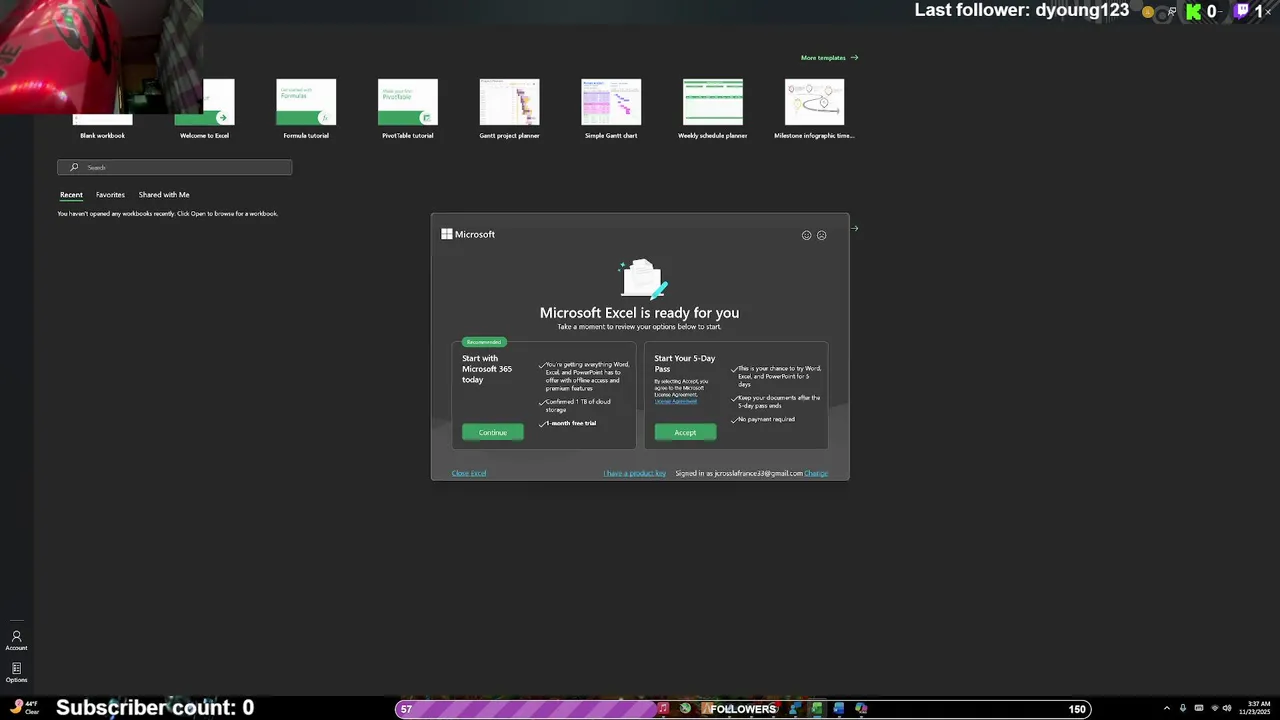
Task: Click the Excel ready document illustration
Action: coord(642,279)
